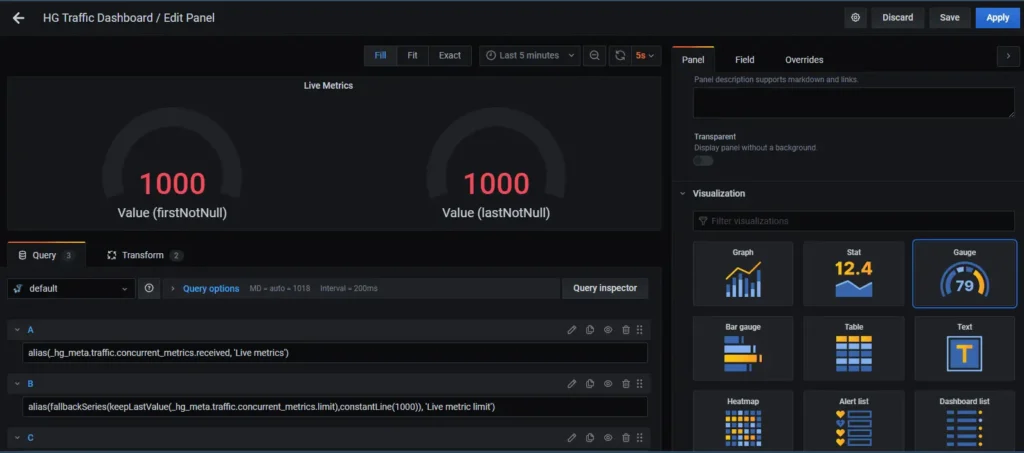Set view mode to Exact
The image size is (1024, 453).
[x=450, y=55]
